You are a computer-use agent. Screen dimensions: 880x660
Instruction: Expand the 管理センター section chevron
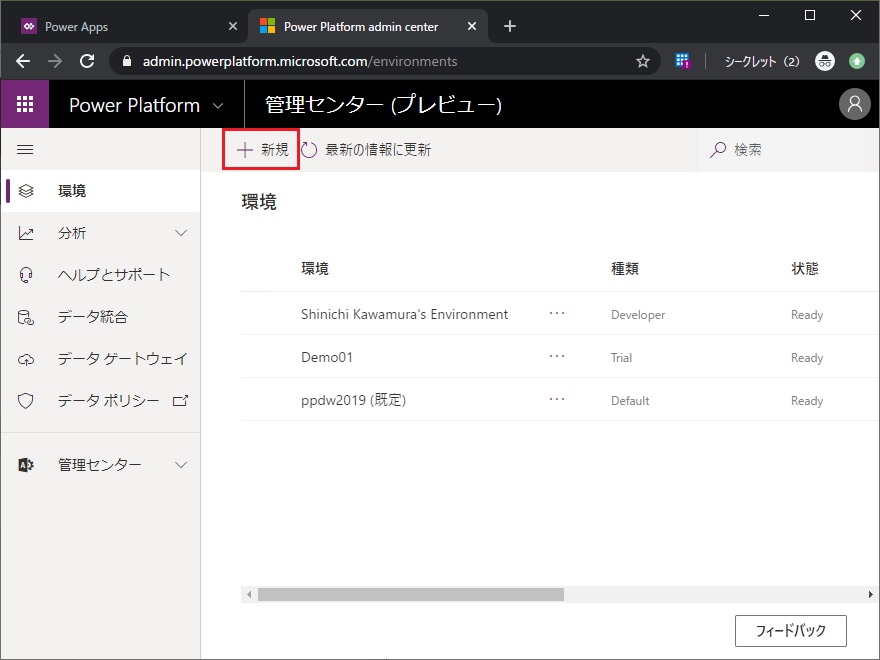coord(181,465)
